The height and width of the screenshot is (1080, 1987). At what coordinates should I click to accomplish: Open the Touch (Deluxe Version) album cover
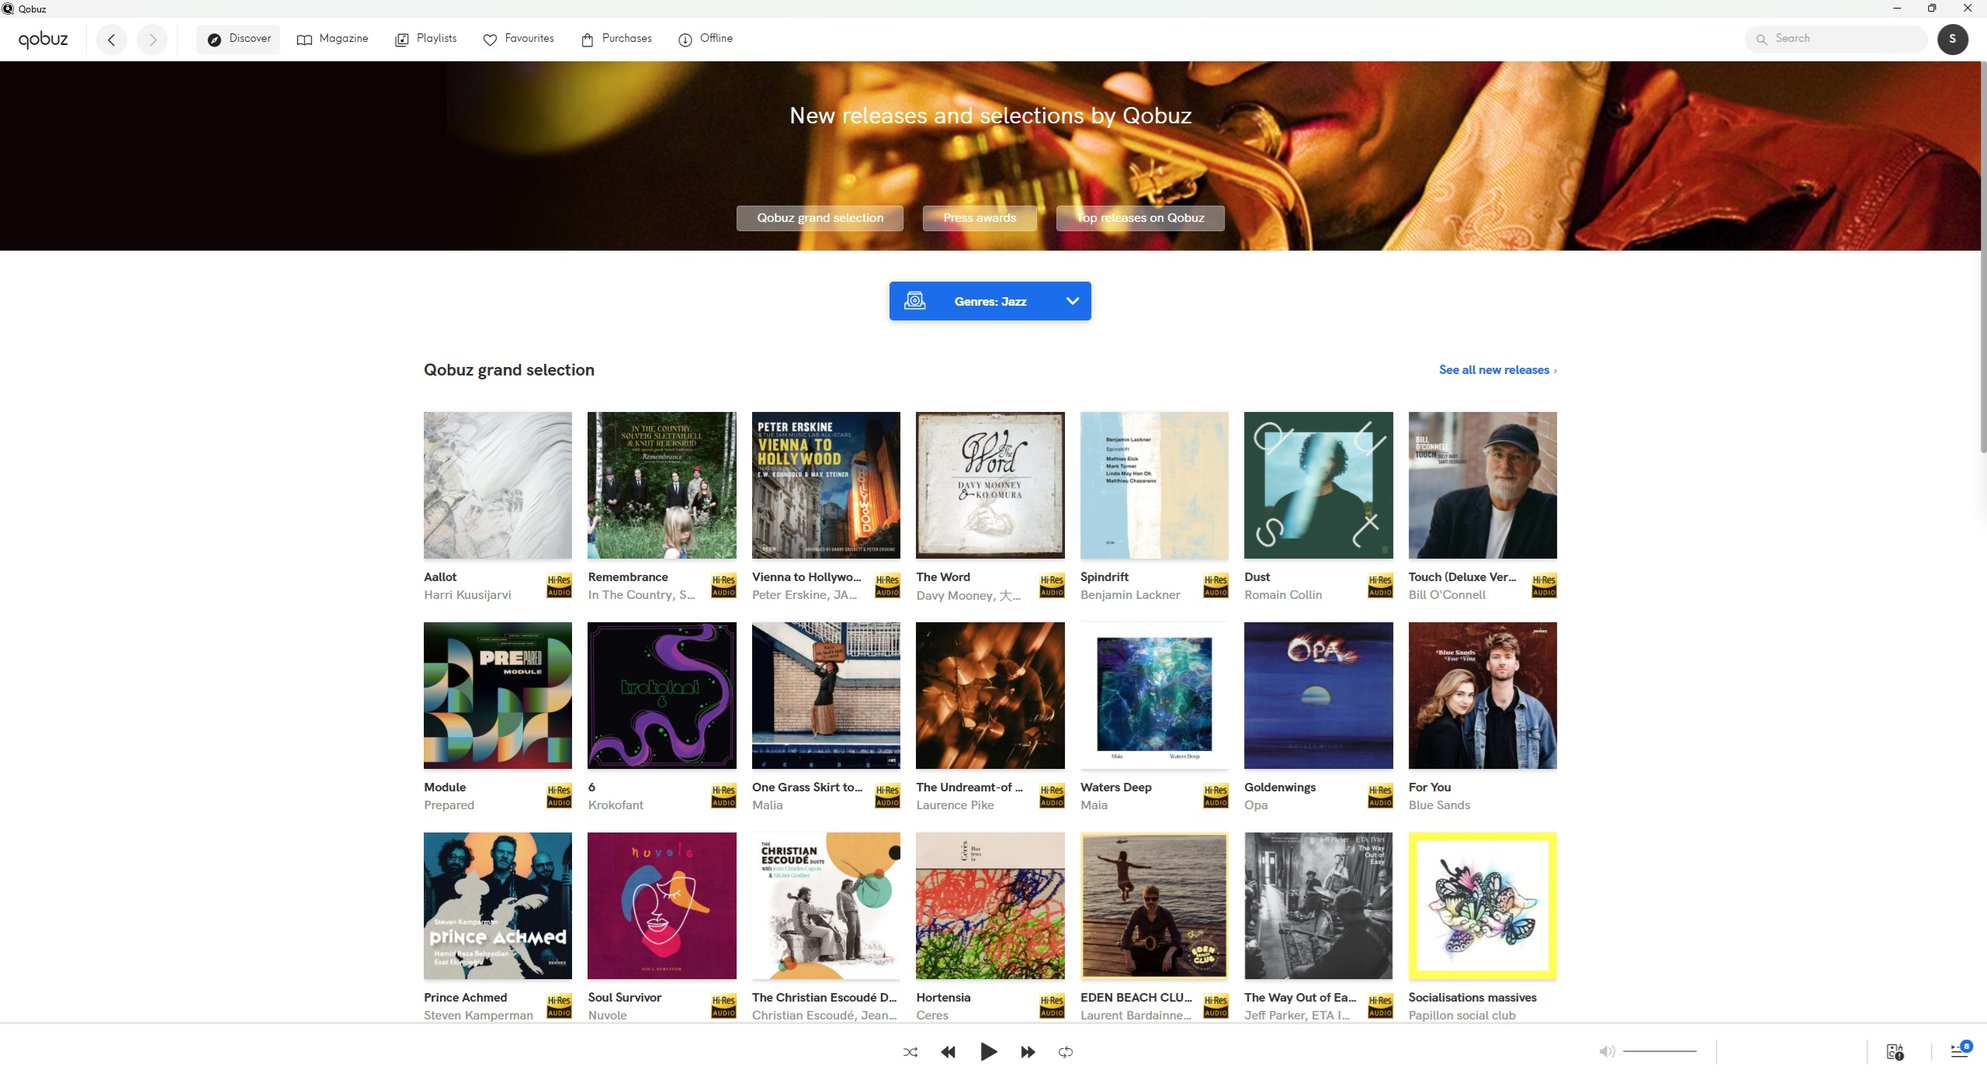tap(1483, 485)
